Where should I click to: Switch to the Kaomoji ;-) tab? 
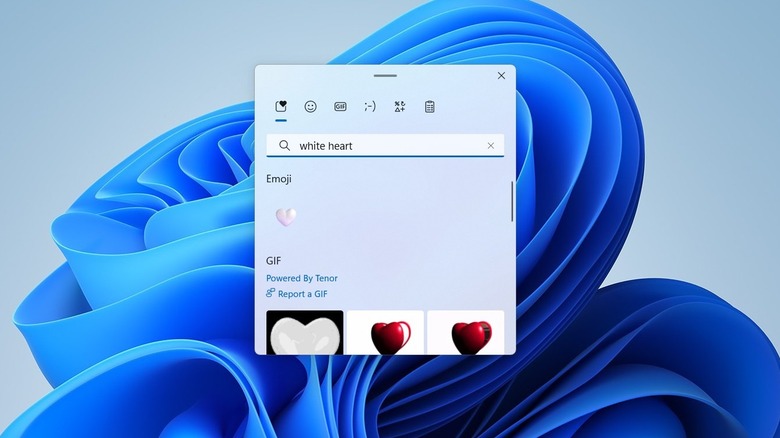pyautogui.click(x=370, y=107)
